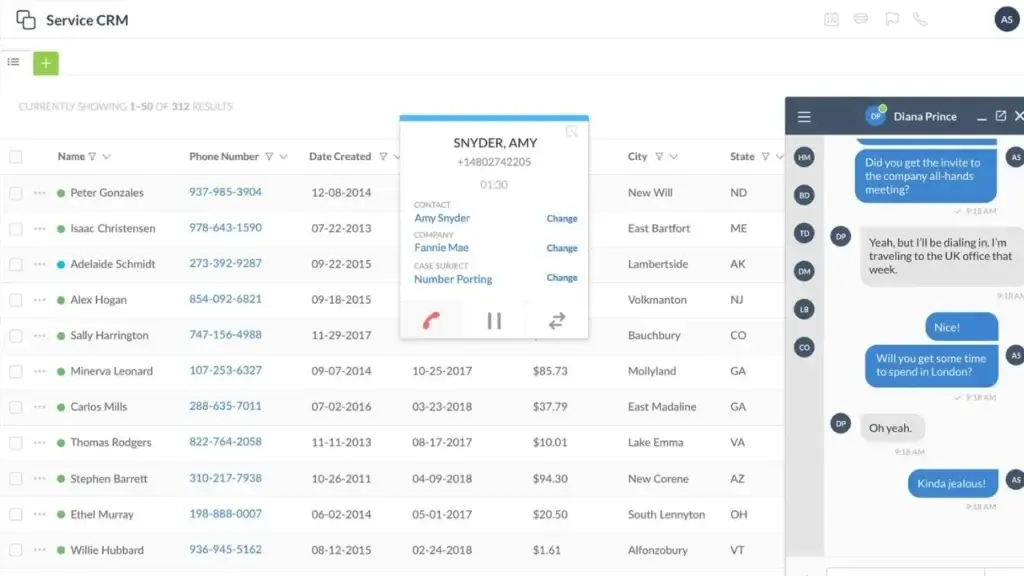Open the phone dialer icon
The image size is (1024, 576).
(921, 19)
